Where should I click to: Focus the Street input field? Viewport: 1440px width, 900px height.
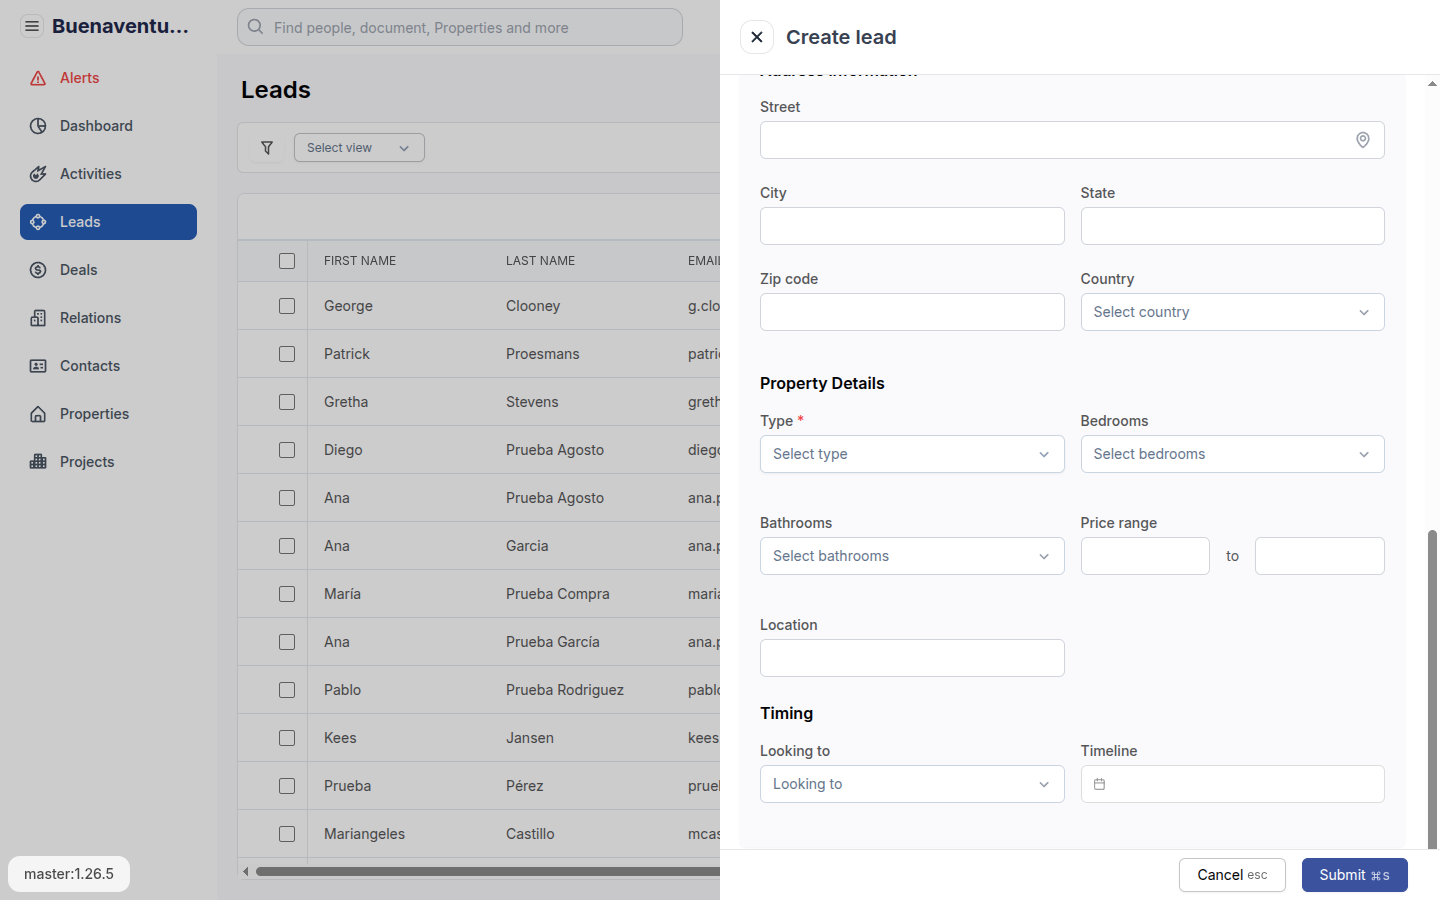pos(1072,140)
